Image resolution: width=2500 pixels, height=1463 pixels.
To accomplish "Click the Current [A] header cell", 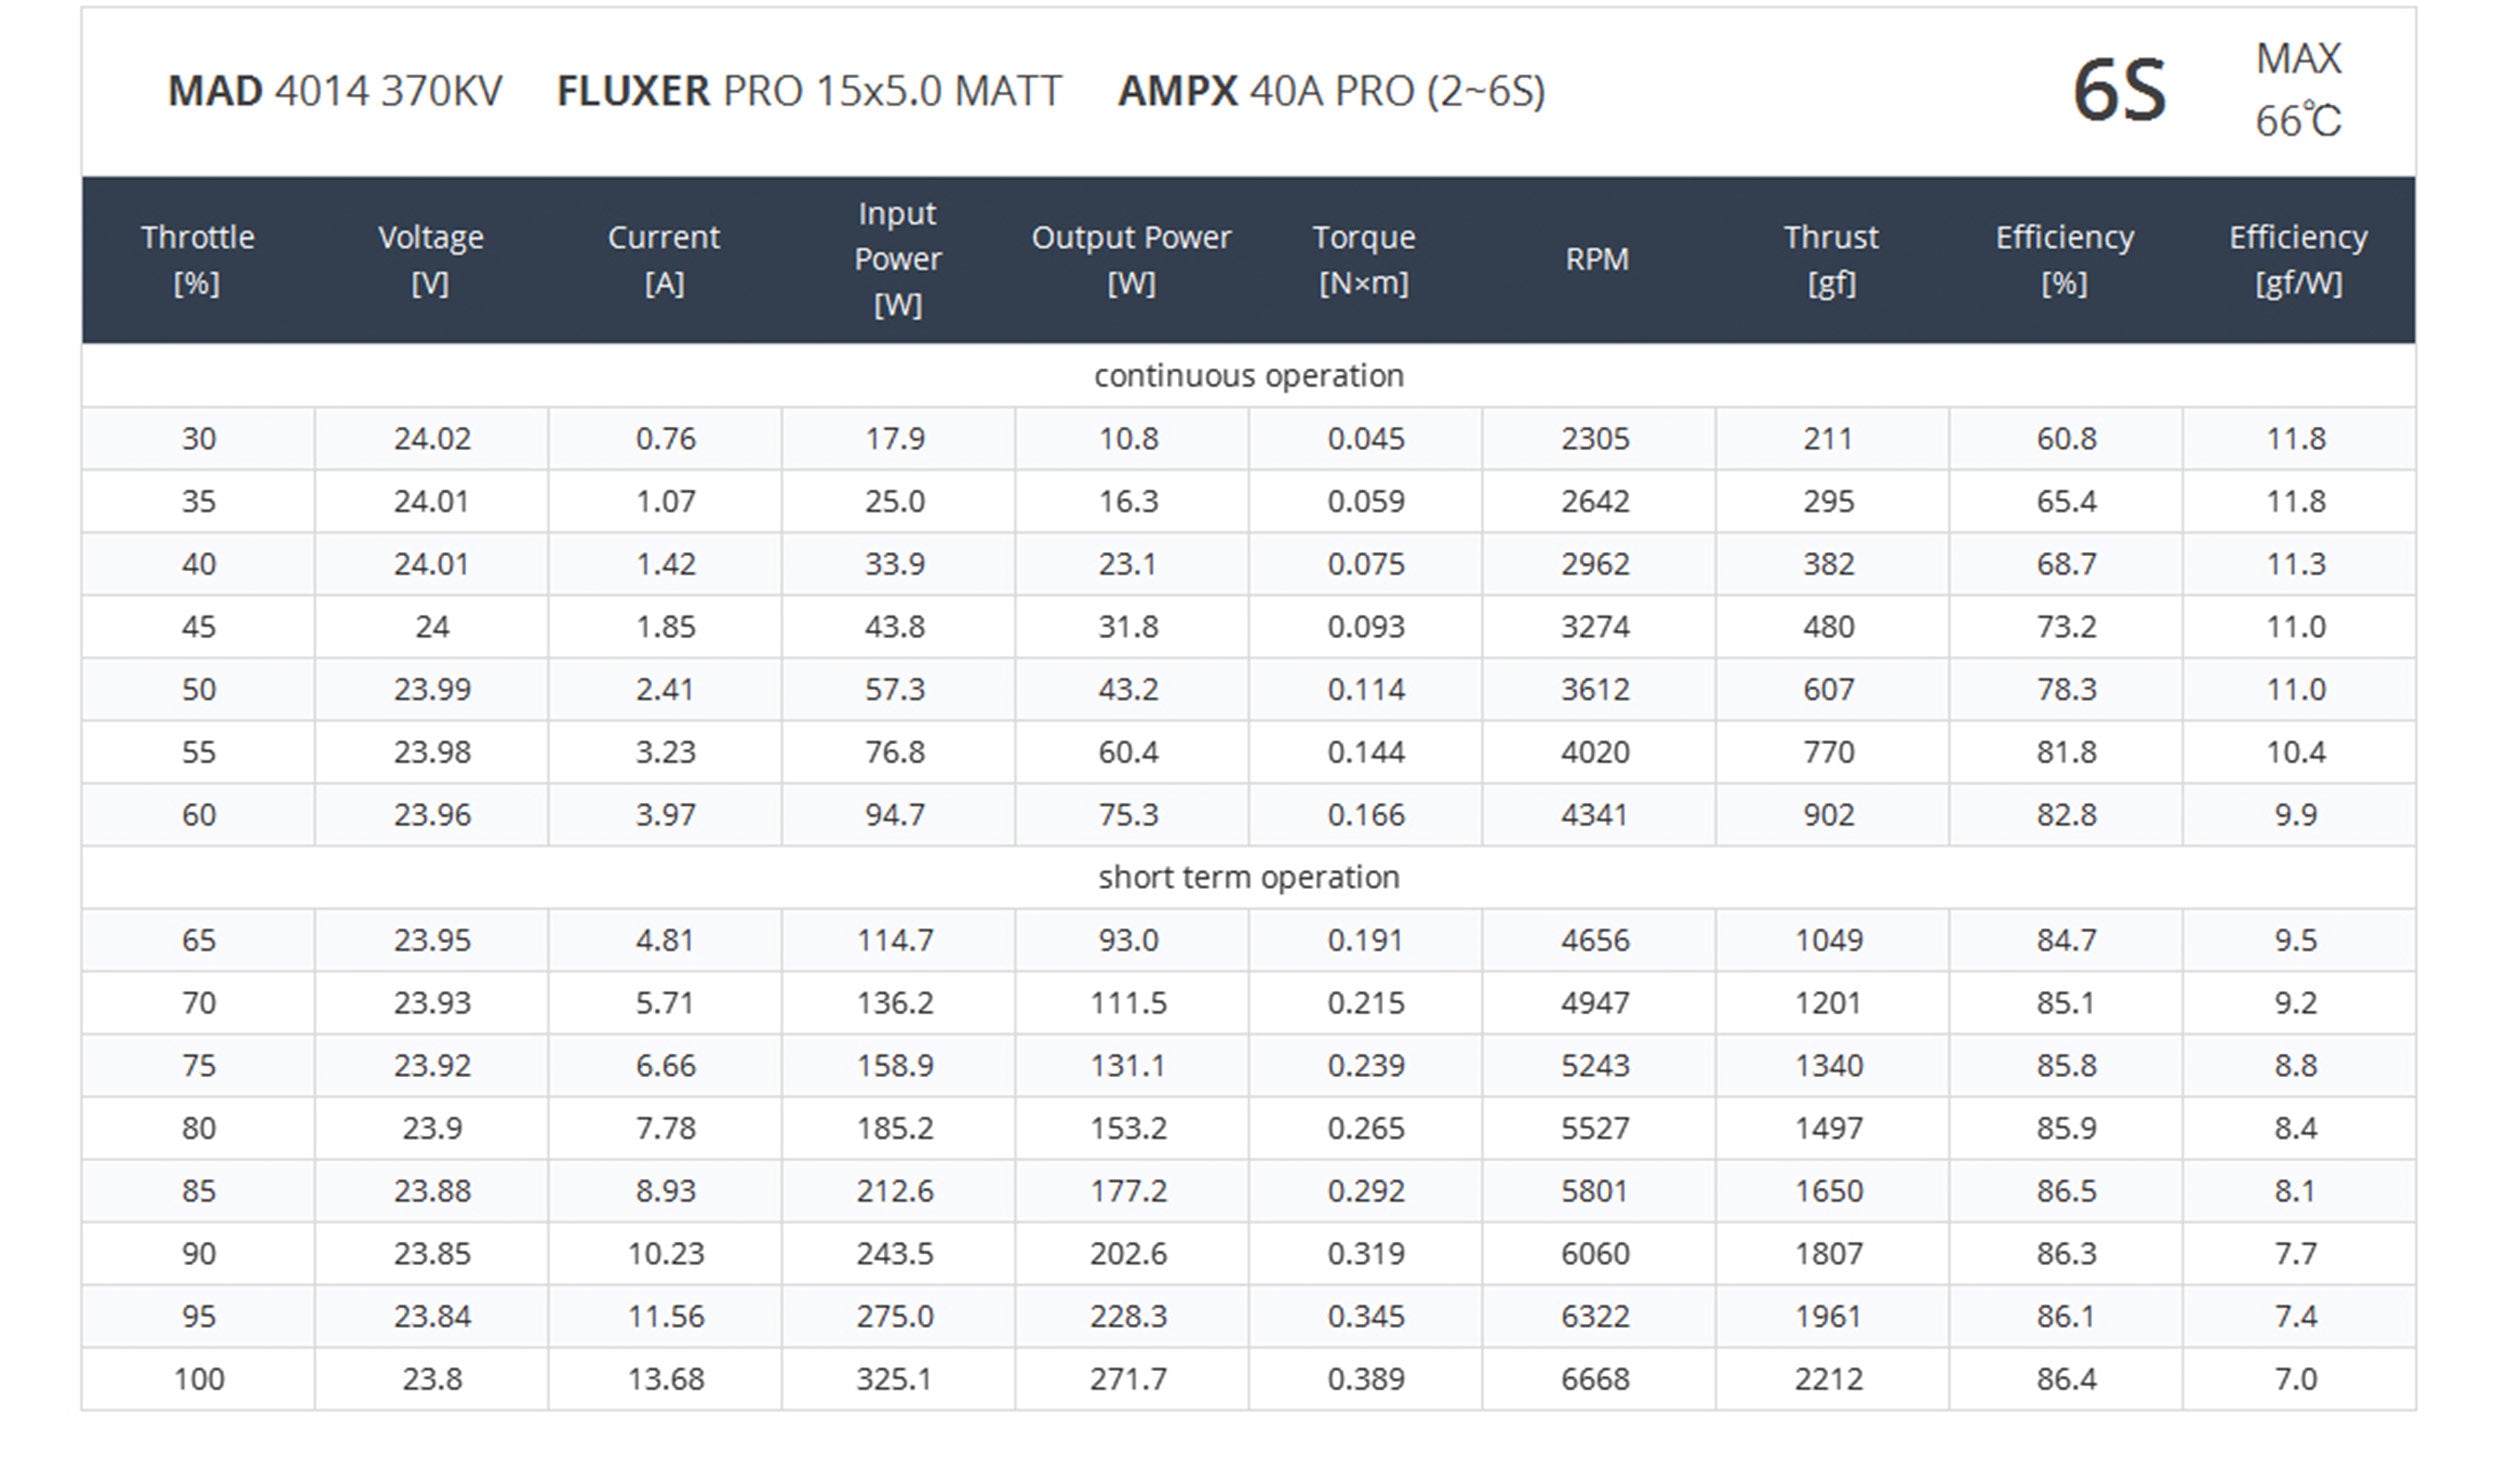I will (664, 260).
